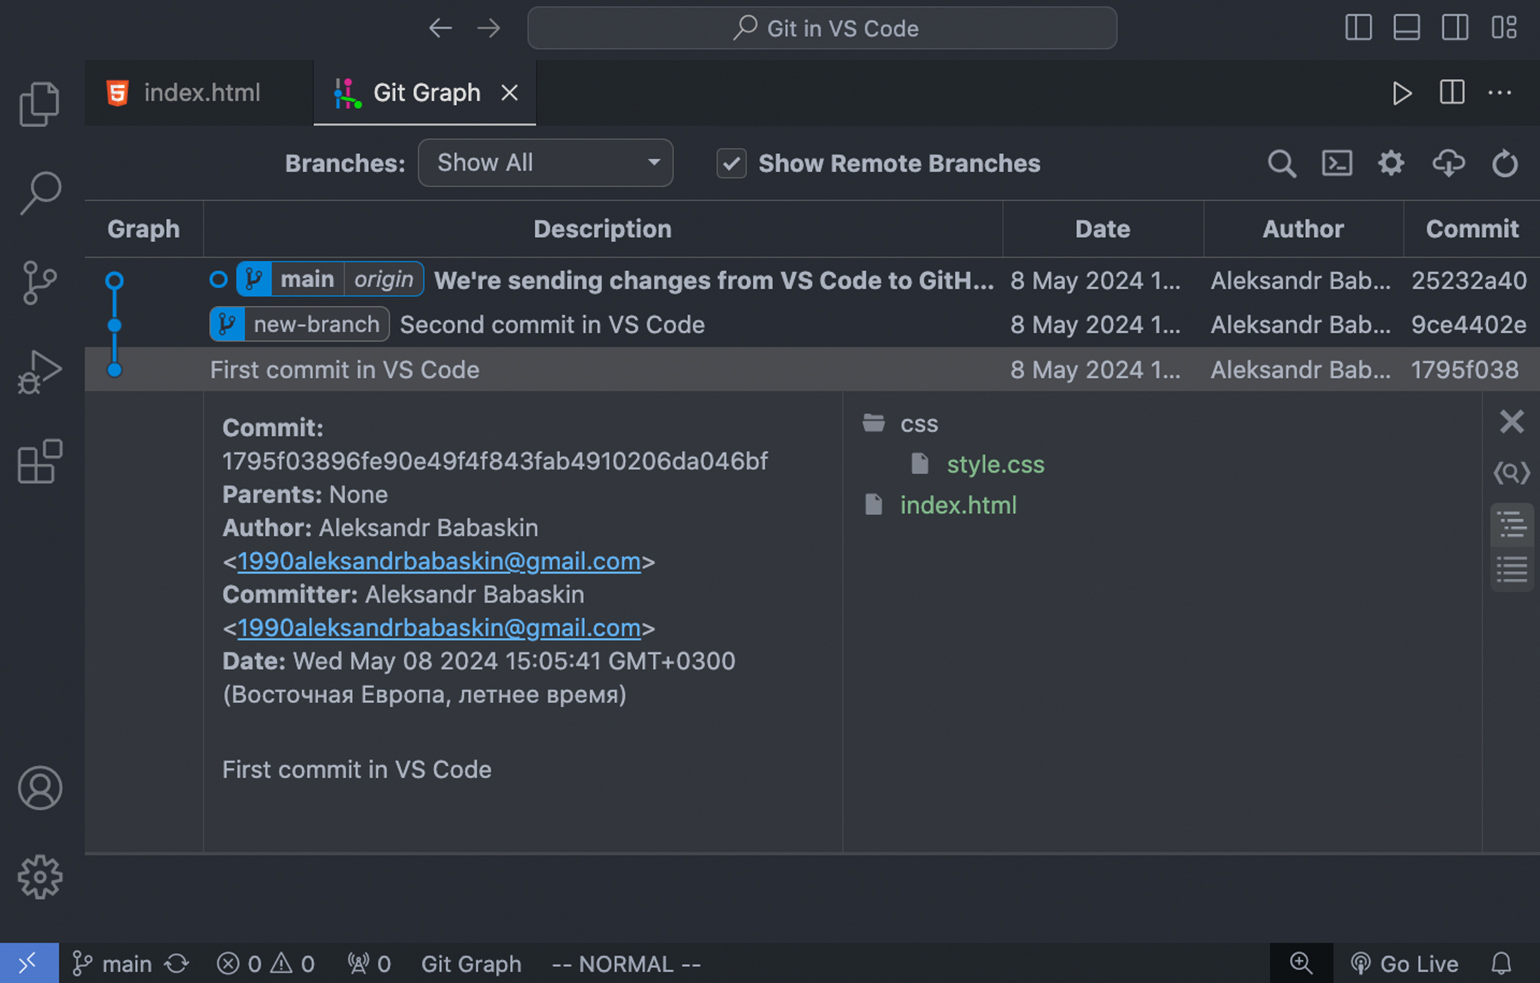Open the More Actions ellipsis menu

[x=1500, y=93]
